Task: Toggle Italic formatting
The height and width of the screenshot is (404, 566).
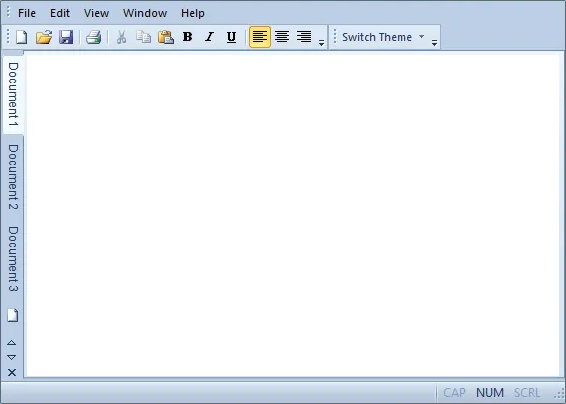Action: pyautogui.click(x=210, y=37)
